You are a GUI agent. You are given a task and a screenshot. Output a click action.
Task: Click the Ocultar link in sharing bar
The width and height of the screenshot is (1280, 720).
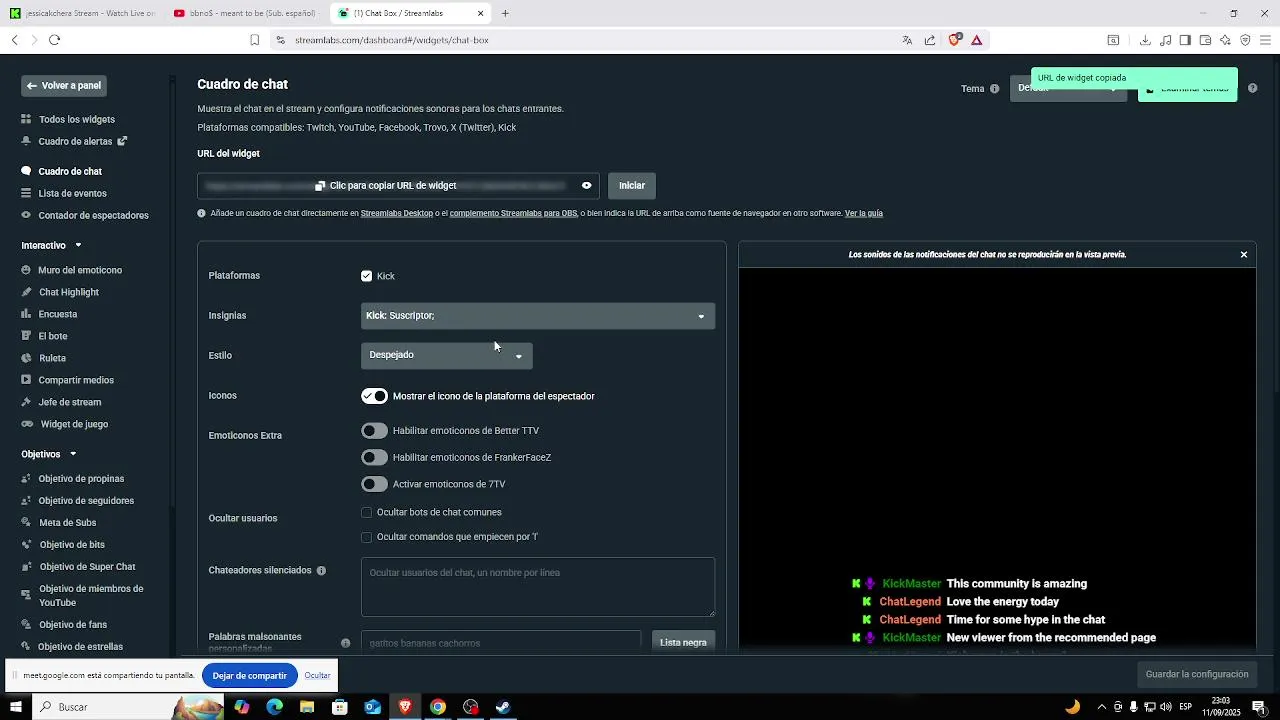coord(318,676)
